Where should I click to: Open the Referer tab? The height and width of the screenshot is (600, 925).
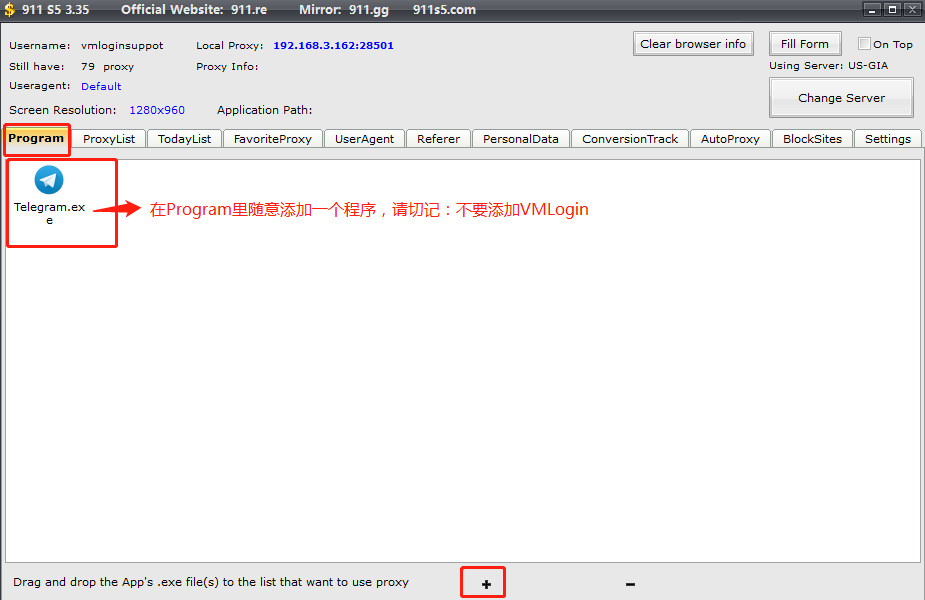438,139
